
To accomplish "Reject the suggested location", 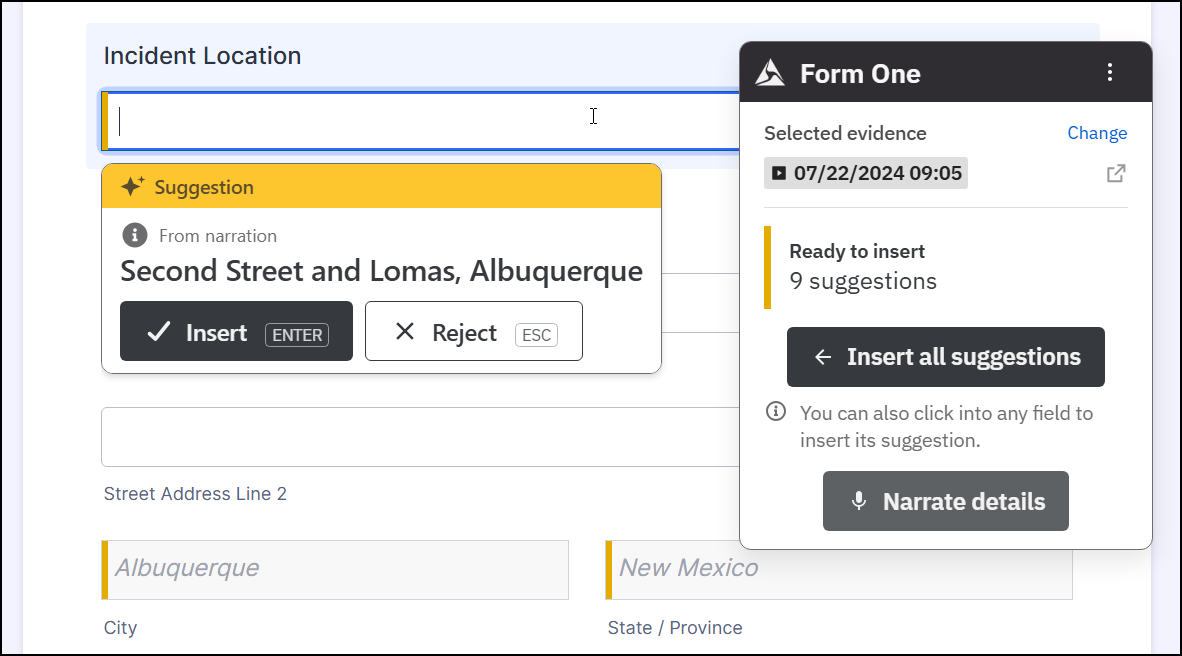I will (473, 331).
